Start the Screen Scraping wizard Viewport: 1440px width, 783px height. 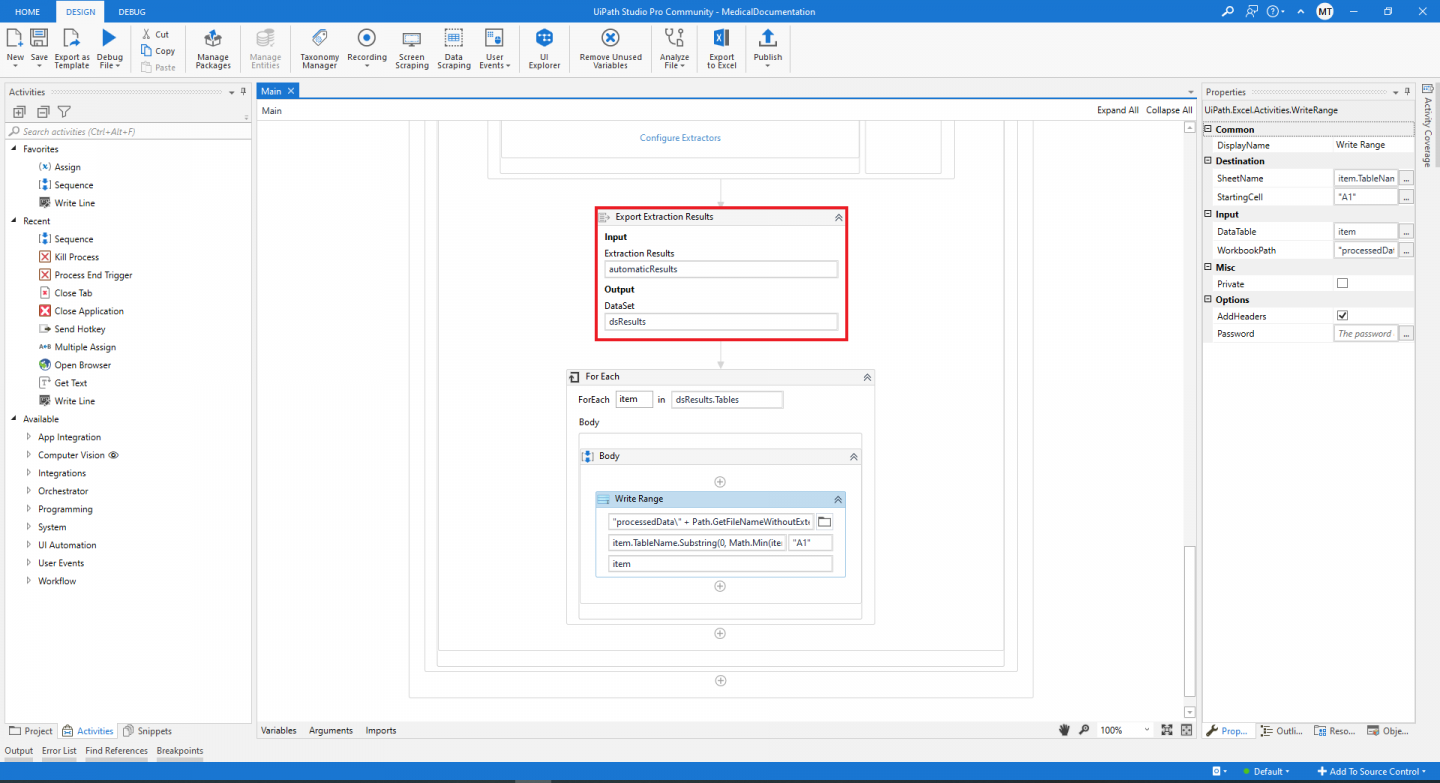click(411, 48)
